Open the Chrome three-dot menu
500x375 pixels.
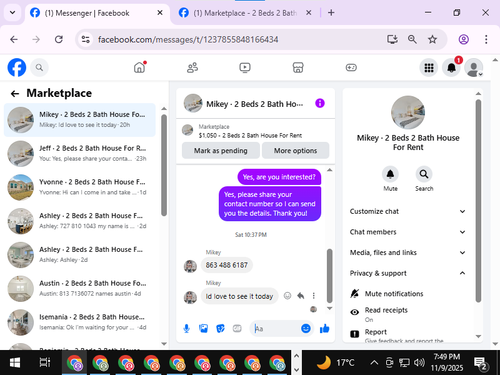click(486, 40)
